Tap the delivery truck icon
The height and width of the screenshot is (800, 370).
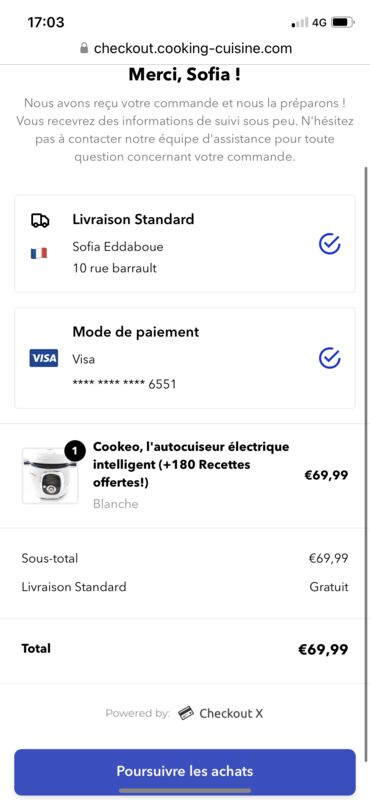tap(40, 220)
